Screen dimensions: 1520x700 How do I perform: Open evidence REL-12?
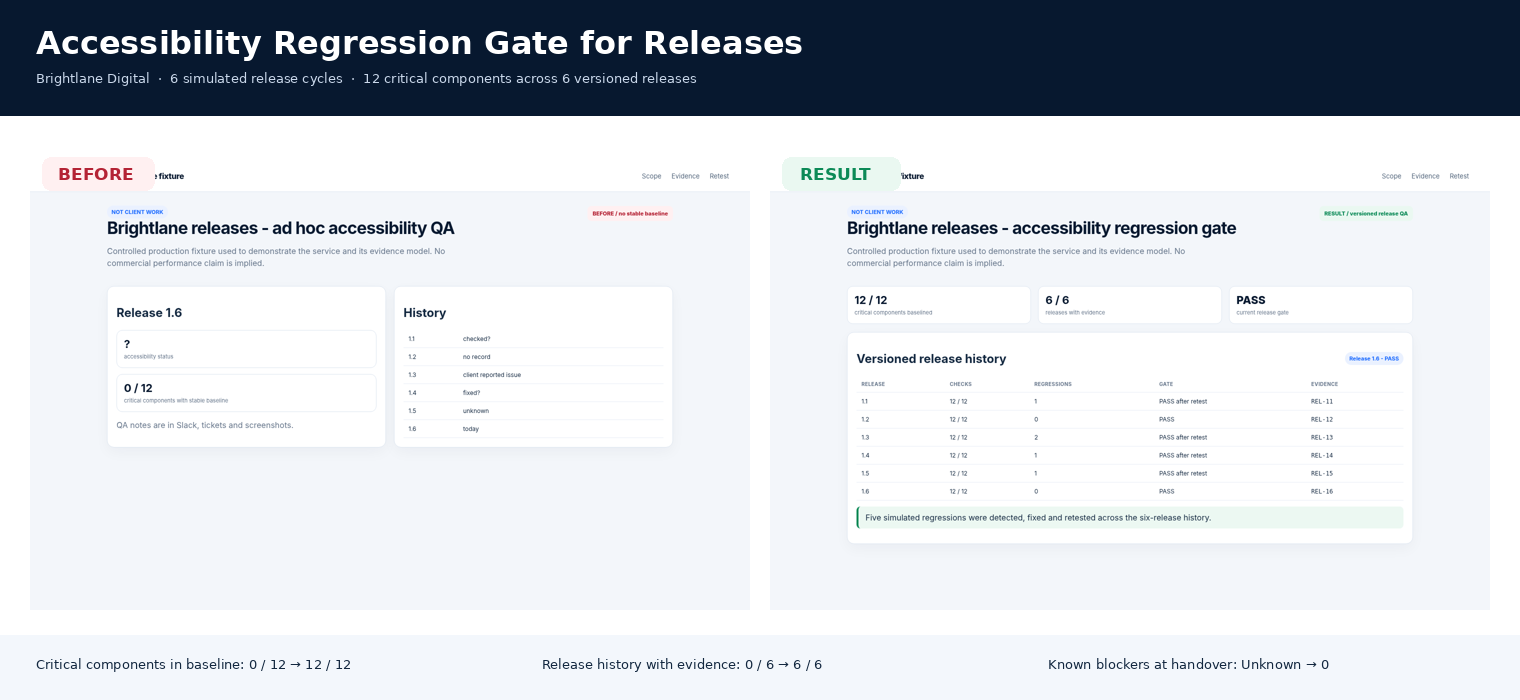1321,419
